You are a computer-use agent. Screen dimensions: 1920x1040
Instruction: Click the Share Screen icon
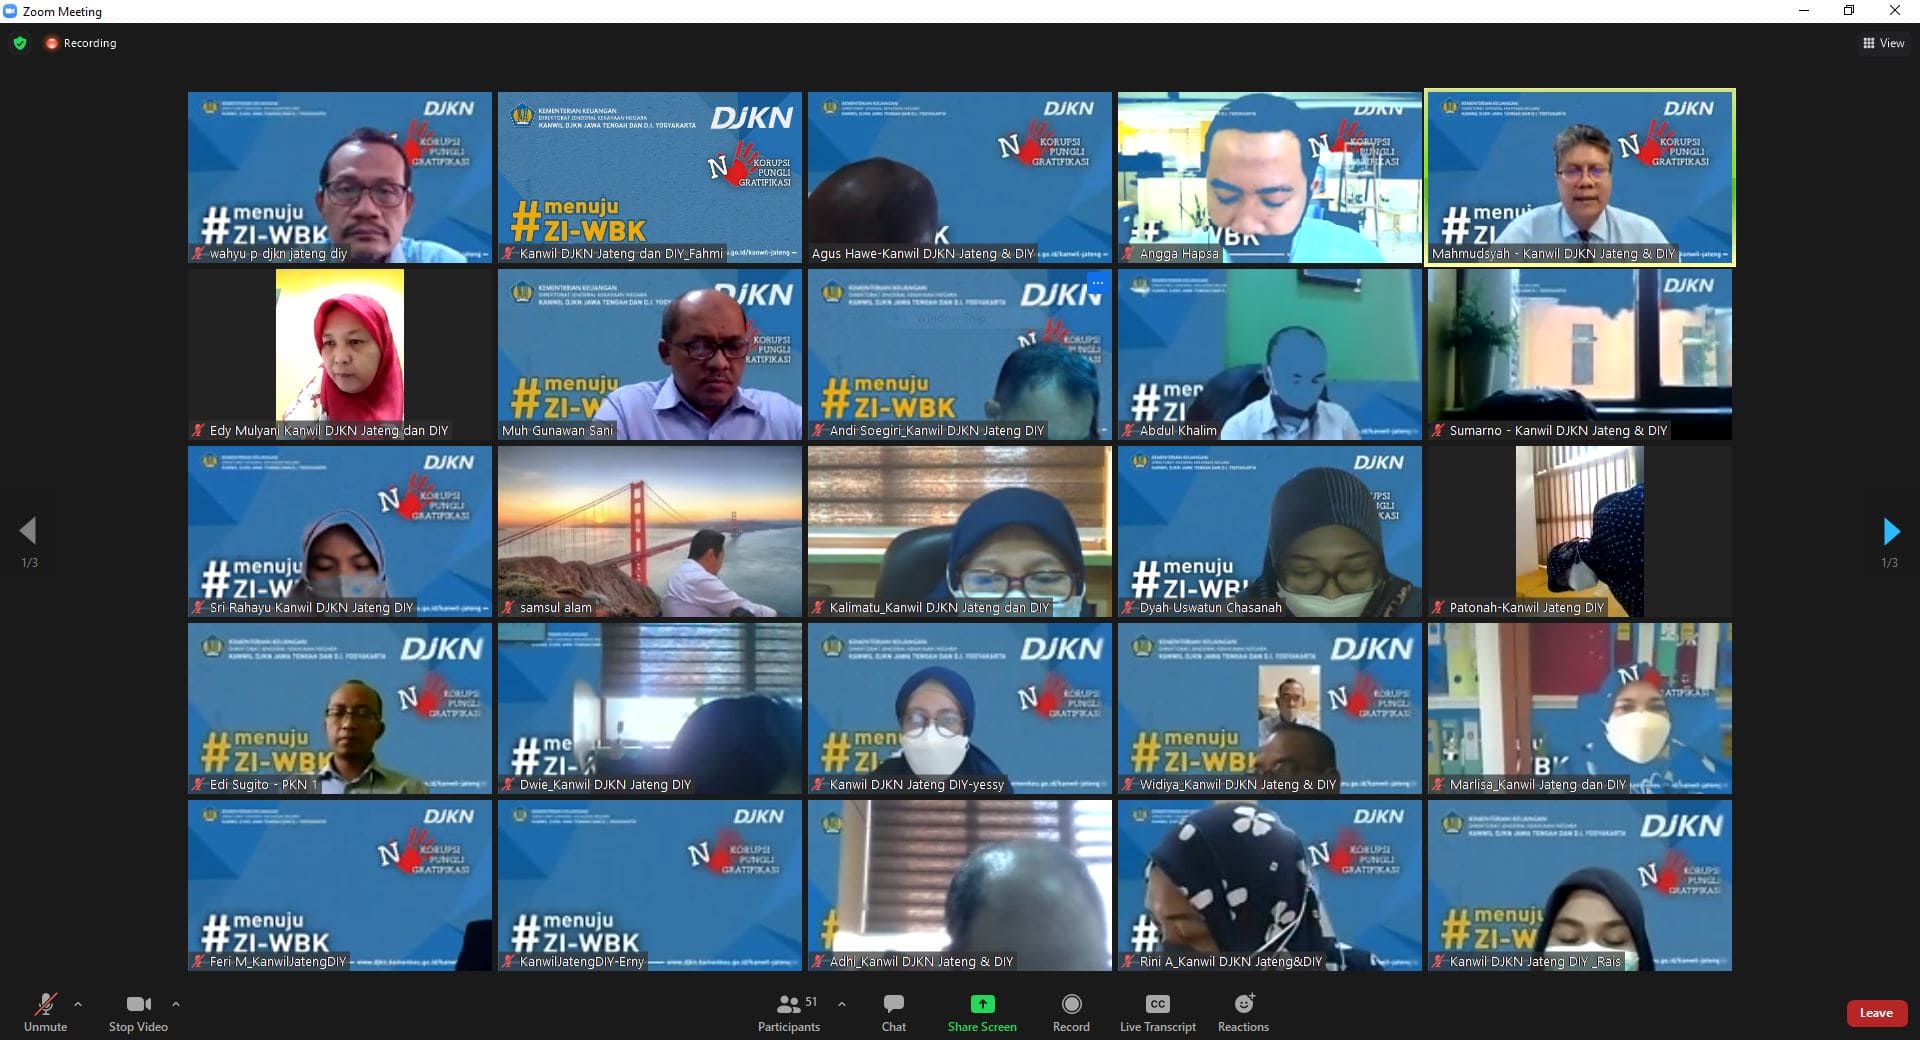click(982, 1004)
